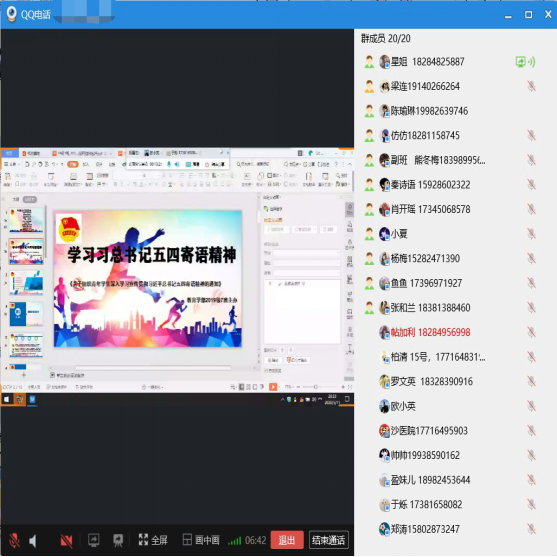
Task: Switch to 全屏 fullscreen view
Action: click(153, 540)
